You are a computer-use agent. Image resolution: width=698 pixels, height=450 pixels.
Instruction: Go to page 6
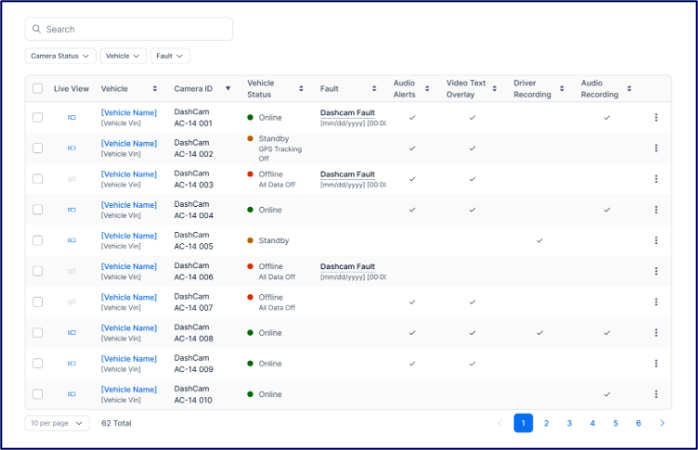click(638, 423)
